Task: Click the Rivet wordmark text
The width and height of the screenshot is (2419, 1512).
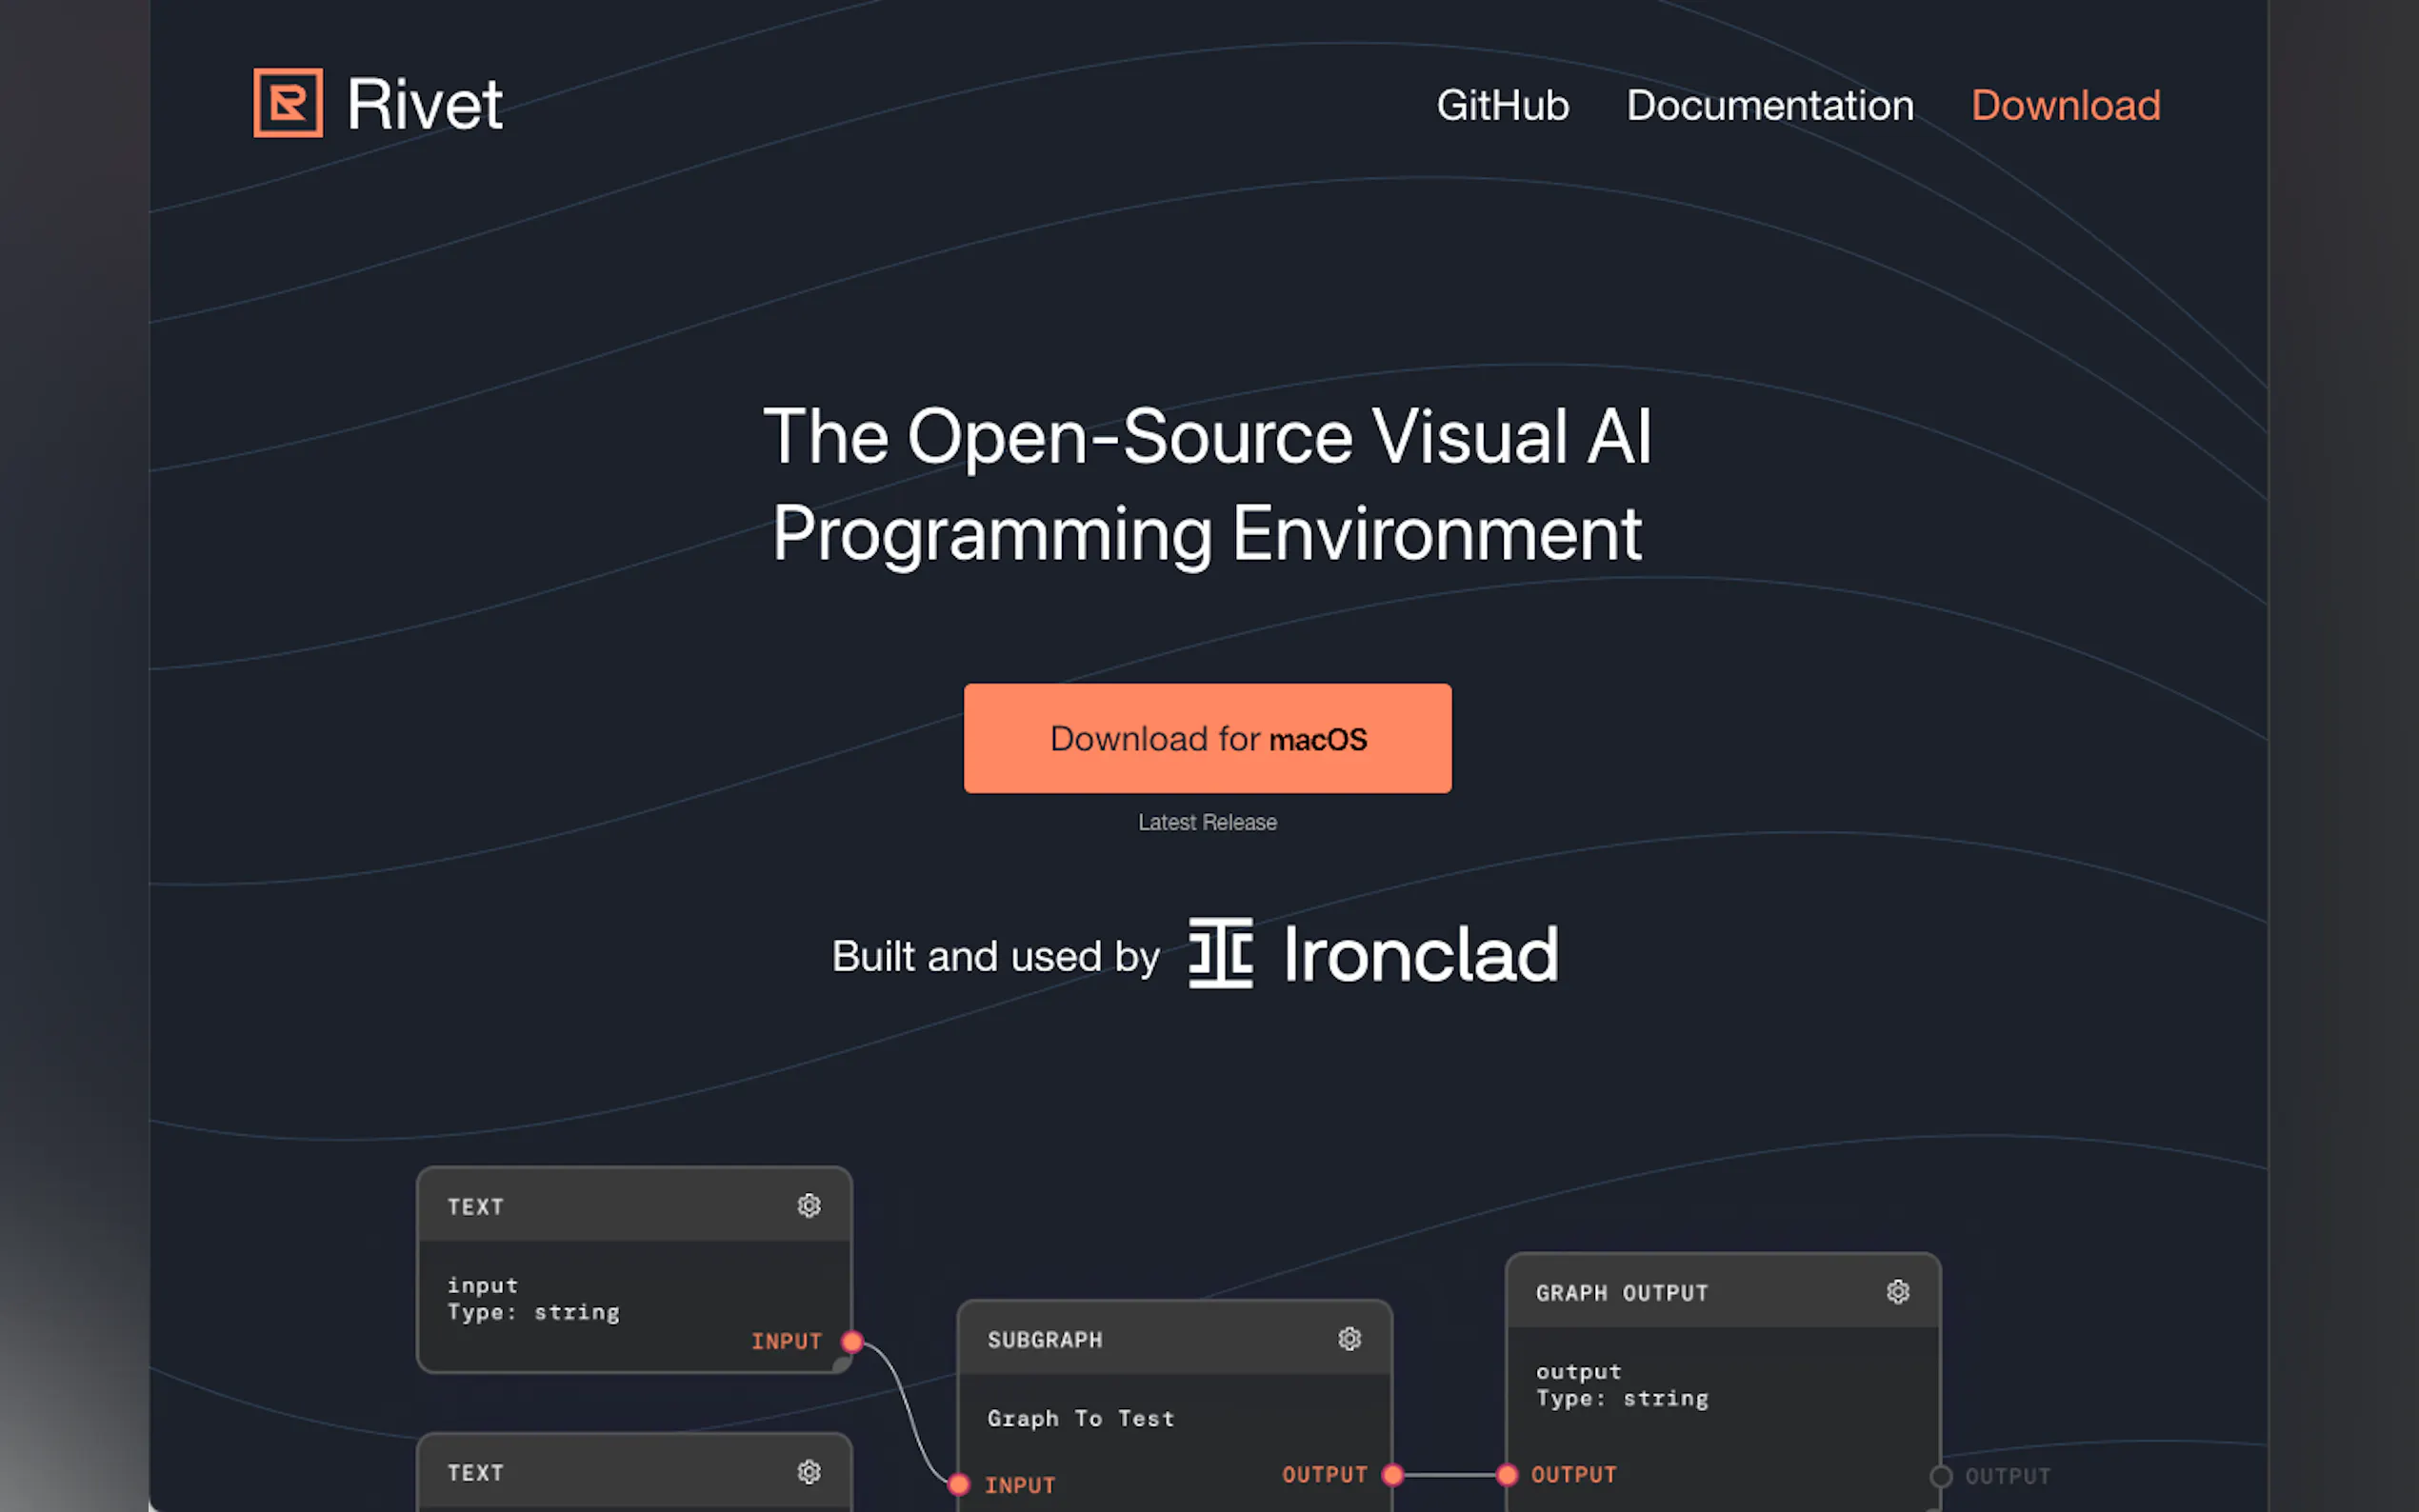Action: (424, 105)
